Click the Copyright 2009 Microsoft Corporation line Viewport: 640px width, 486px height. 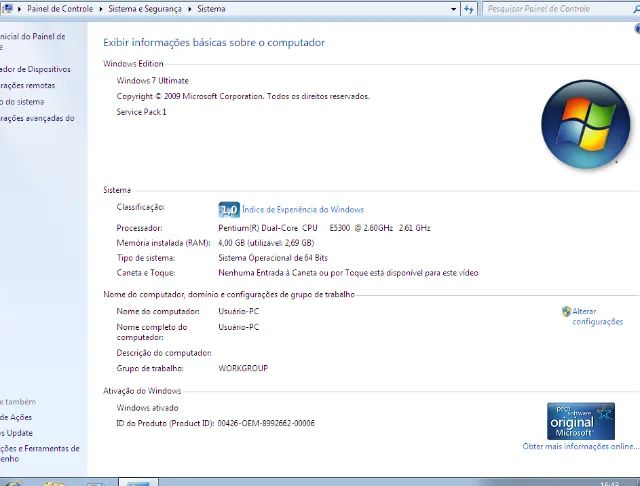click(243, 96)
